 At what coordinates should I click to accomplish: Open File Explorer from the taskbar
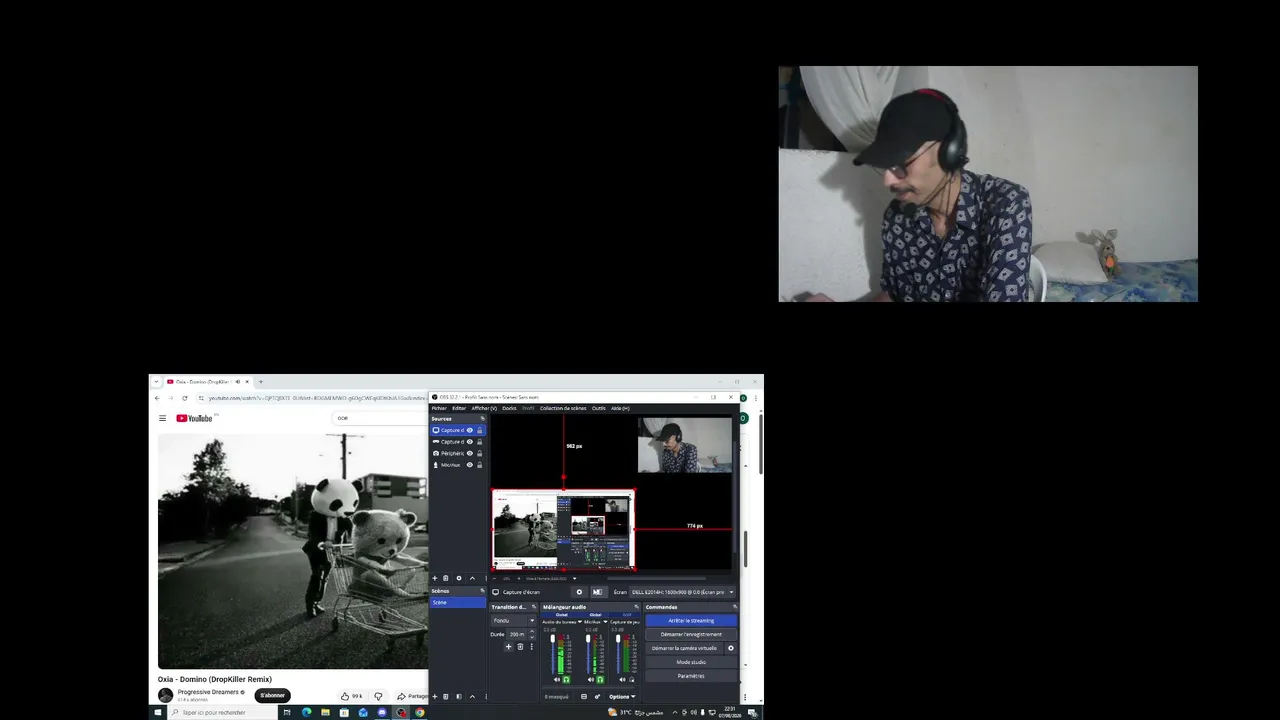(x=325, y=713)
